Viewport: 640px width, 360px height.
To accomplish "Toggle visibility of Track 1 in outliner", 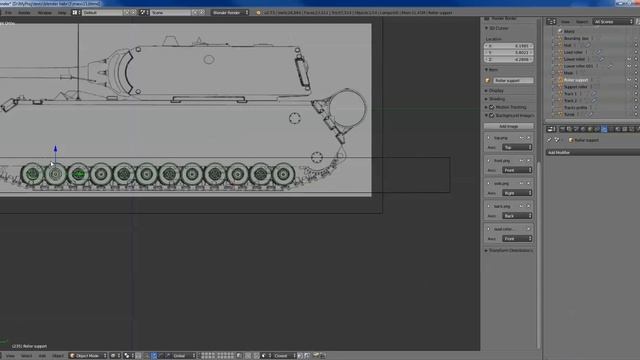I will click(629, 93).
